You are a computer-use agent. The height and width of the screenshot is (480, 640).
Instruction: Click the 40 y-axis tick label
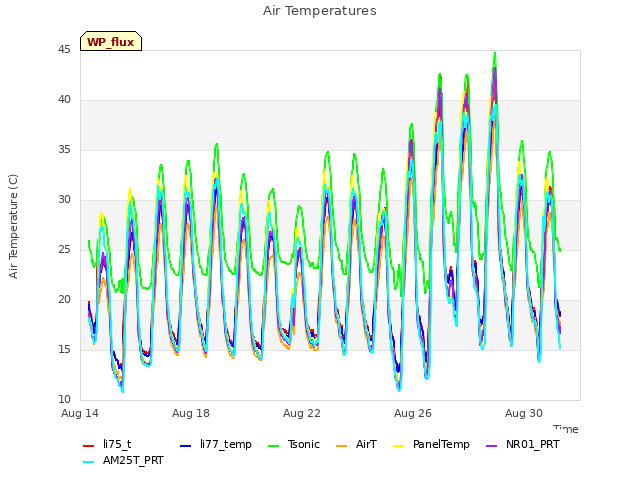[x=64, y=100]
